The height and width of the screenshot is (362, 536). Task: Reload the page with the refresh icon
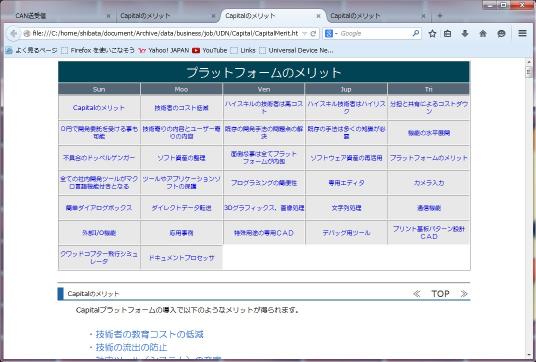pyautogui.click(x=313, y=33)
